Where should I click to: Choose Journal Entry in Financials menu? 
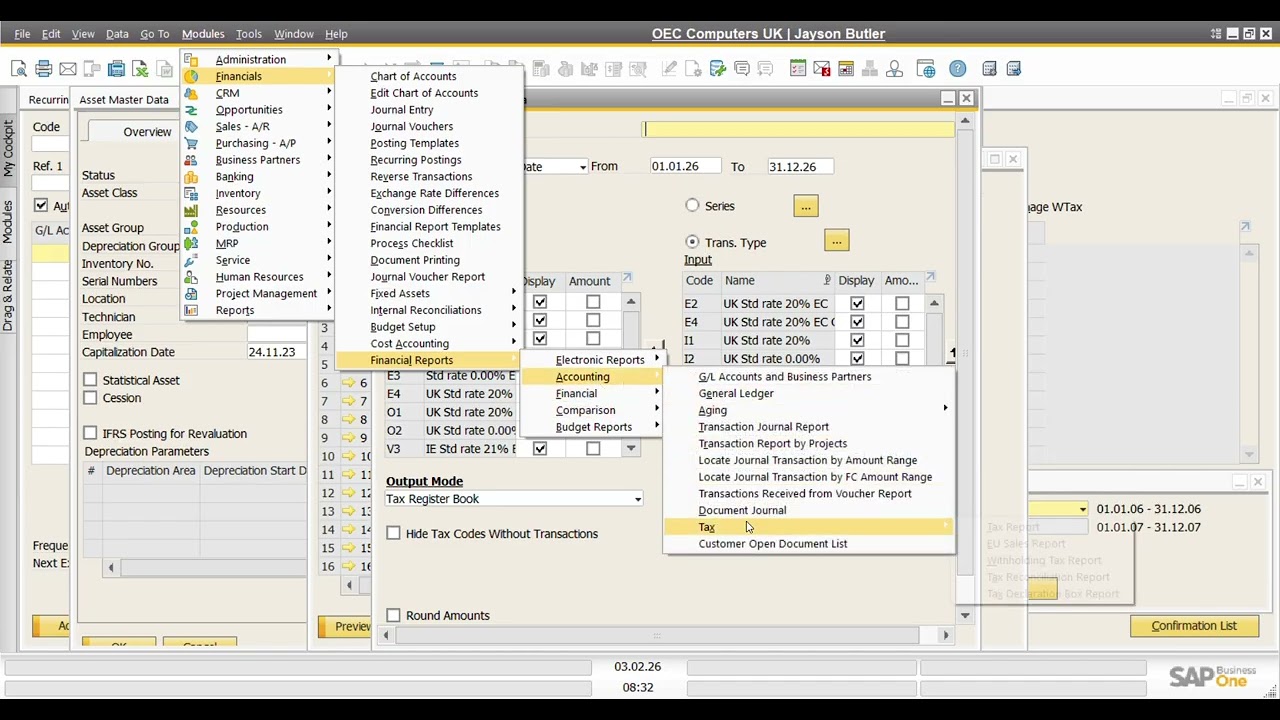coord(402,110)
